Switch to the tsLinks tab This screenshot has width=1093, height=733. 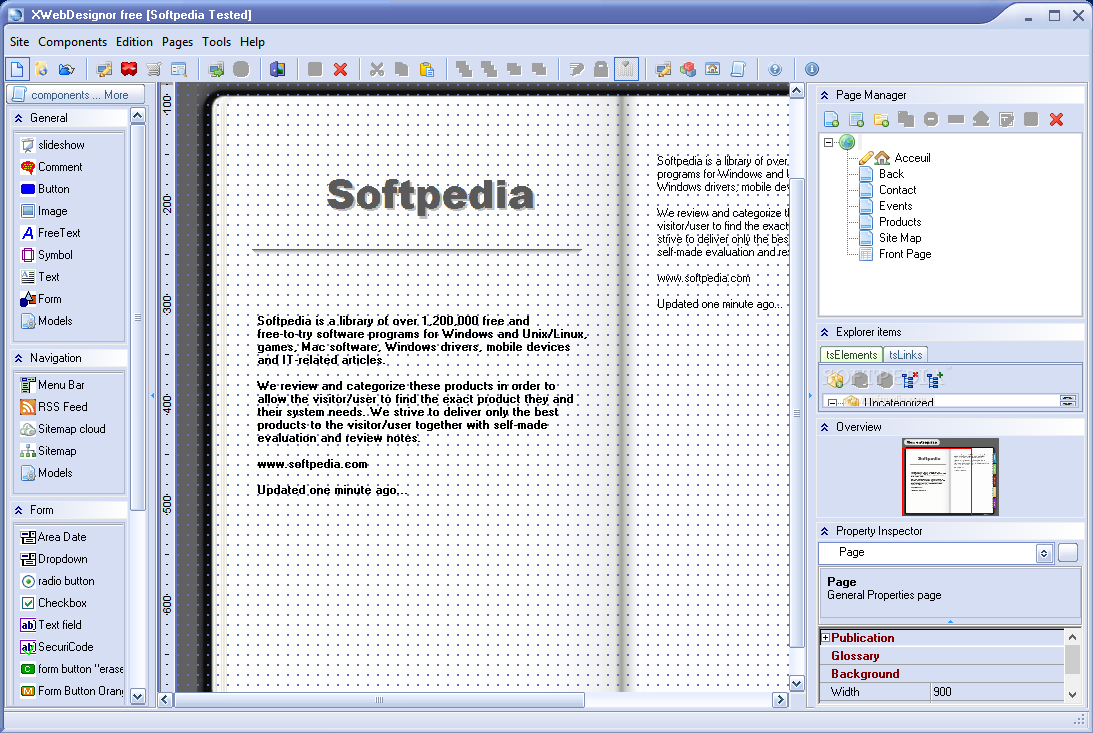[905, 355]
